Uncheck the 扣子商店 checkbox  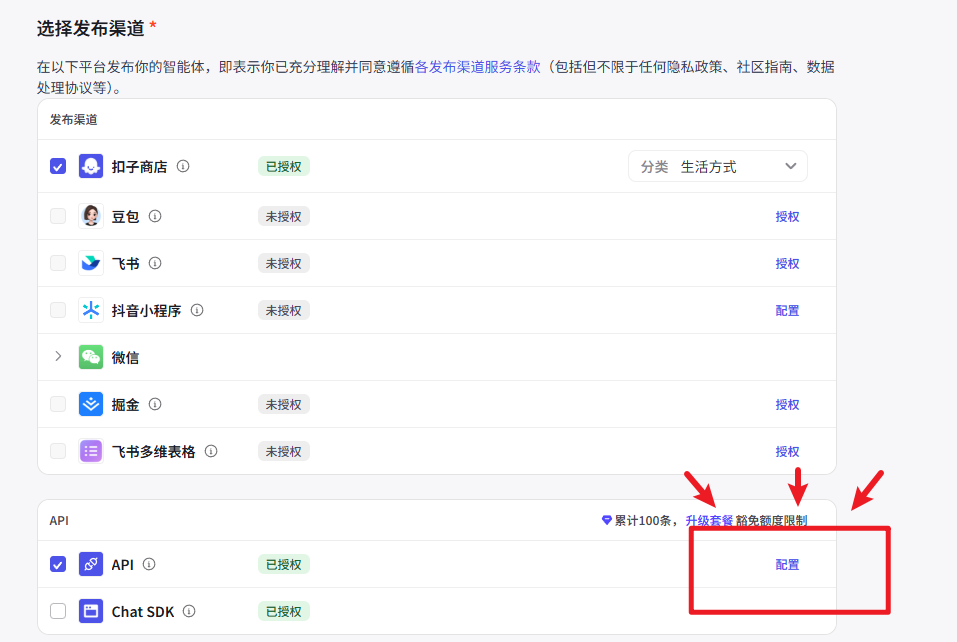click(58, 166)
